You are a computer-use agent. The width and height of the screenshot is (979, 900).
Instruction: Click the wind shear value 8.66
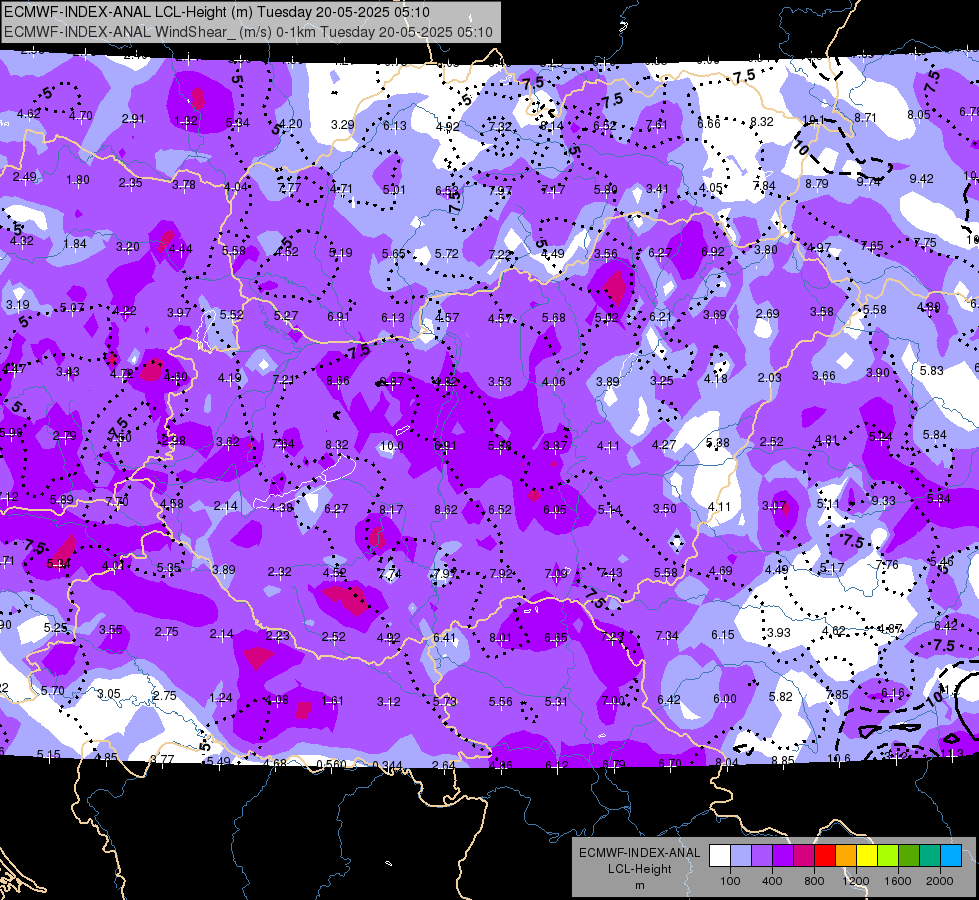(x=338, y=381)
